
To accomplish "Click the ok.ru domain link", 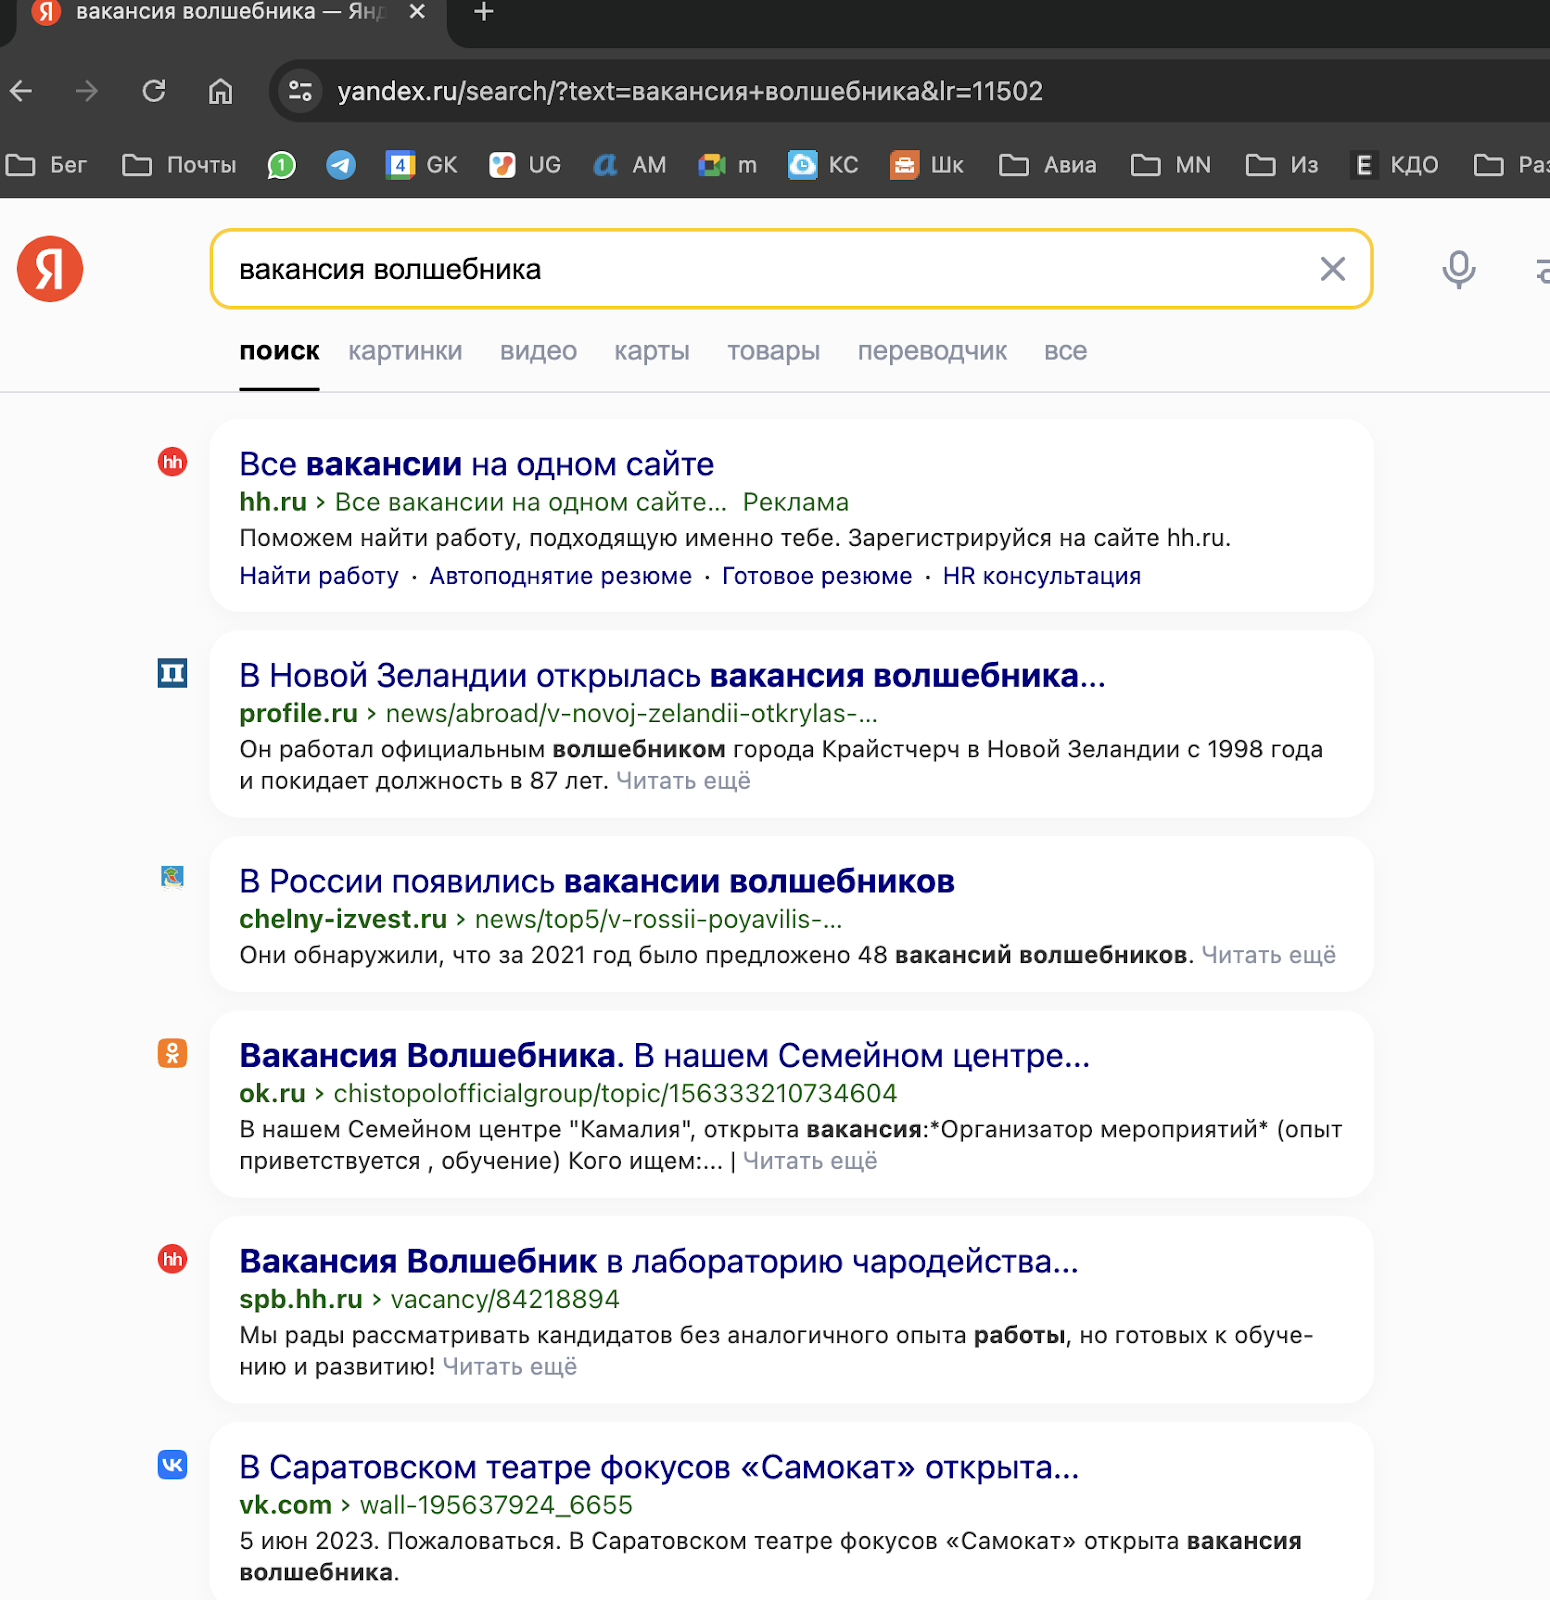I will [x=272, y=1093].
